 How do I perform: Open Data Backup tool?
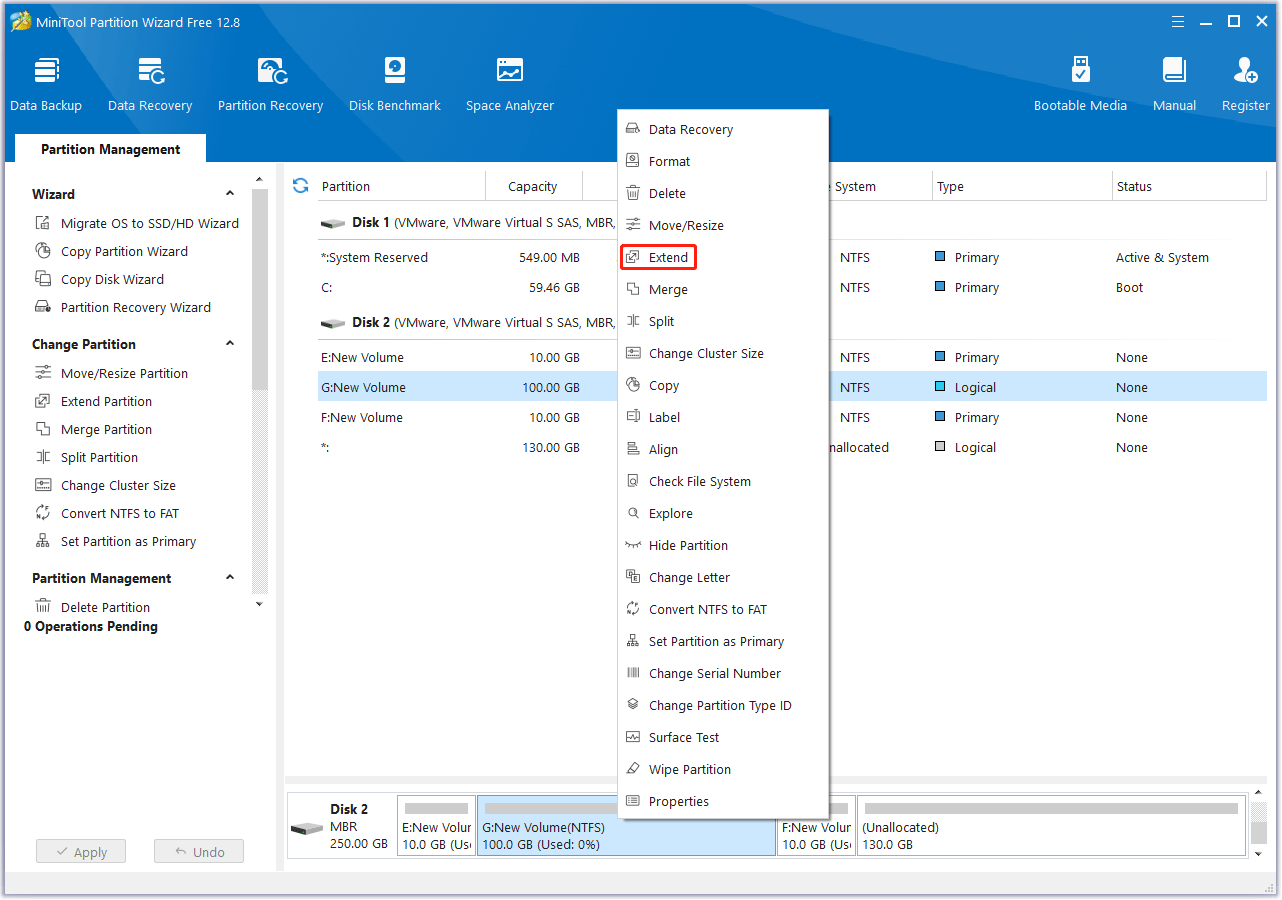click(46, 85)
